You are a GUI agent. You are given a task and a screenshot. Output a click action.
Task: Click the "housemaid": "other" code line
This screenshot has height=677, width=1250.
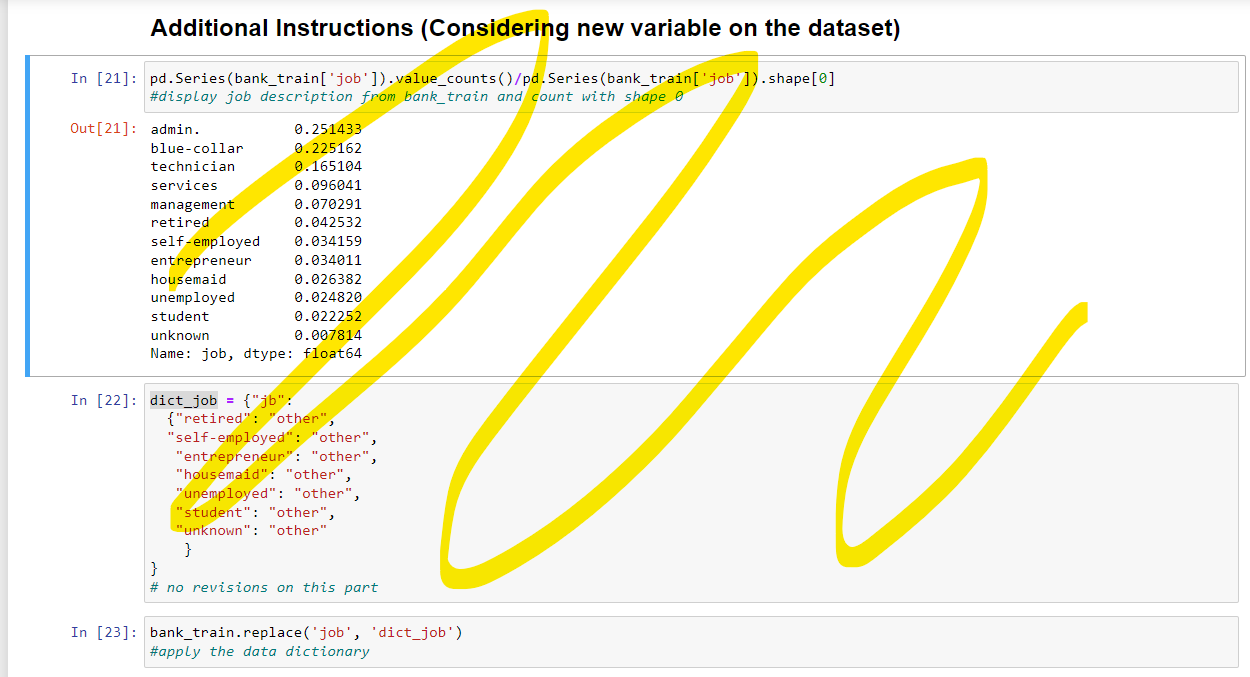pyautogui.click(x=264, y=474)
